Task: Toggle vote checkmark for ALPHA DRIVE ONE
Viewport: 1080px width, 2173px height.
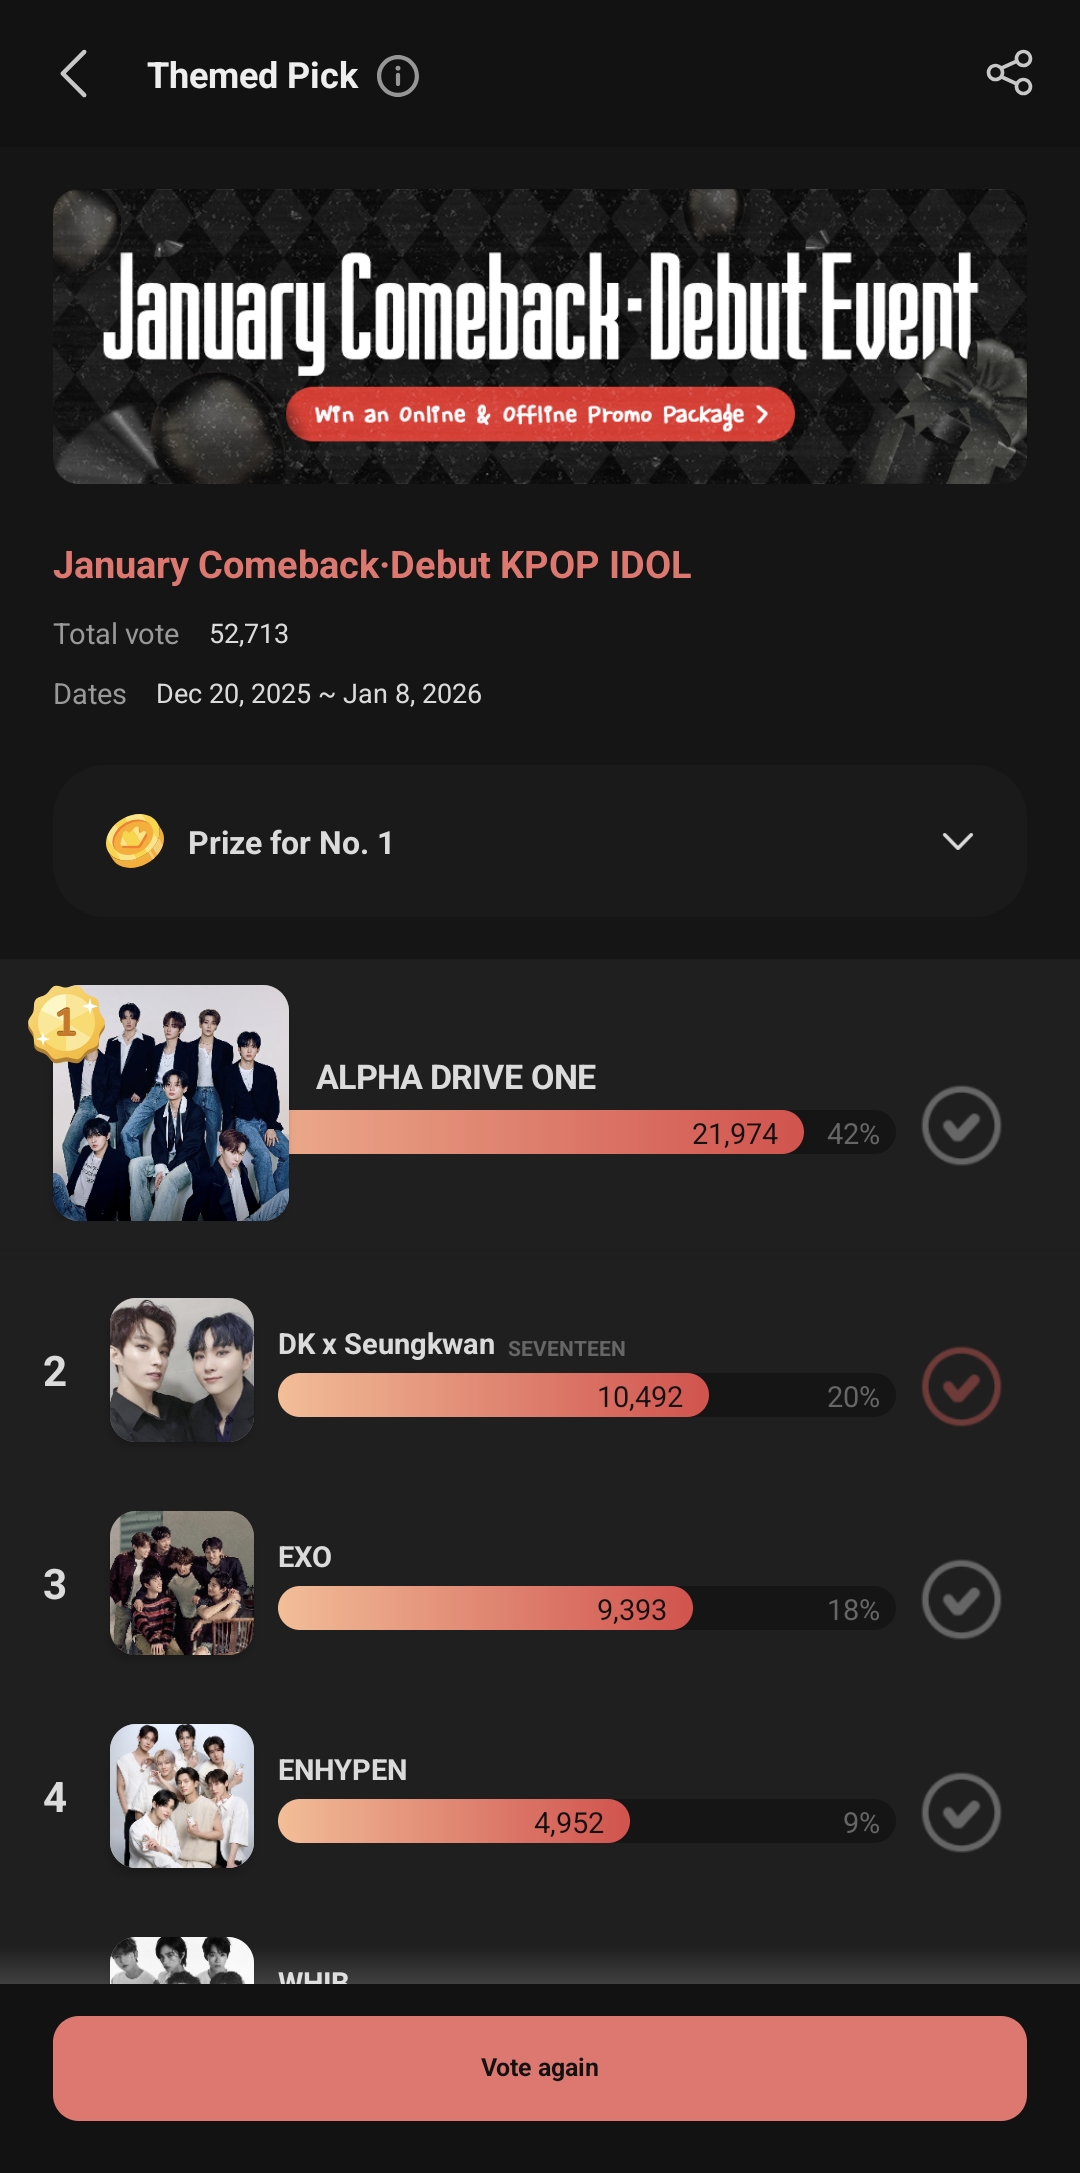Action: pos(960,1126)
